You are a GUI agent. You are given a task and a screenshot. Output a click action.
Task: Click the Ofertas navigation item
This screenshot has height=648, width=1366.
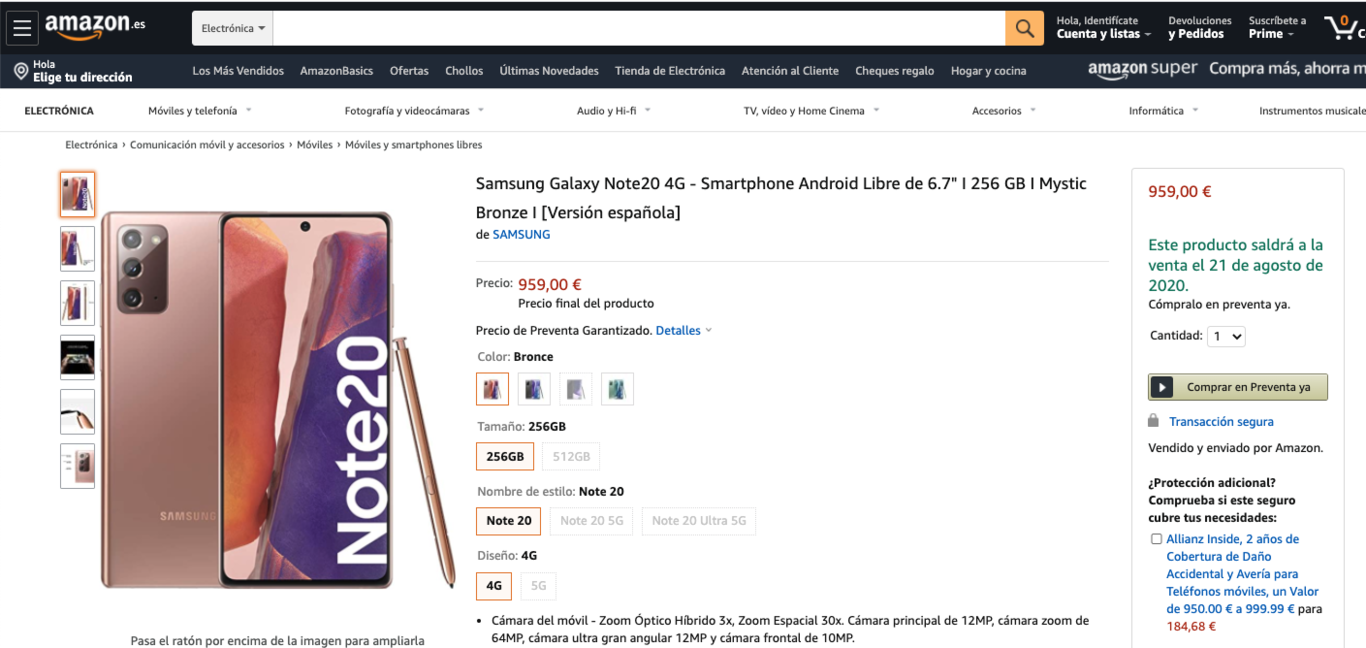[x=408, y=71]
